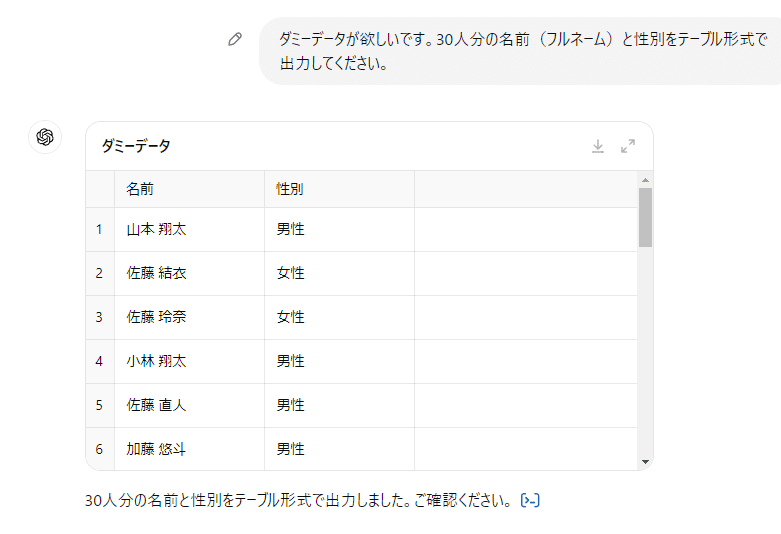This screenshot has width=781, height=534.
Task: Click cell 佐藤 玲奈
Action: coord(189,317)
